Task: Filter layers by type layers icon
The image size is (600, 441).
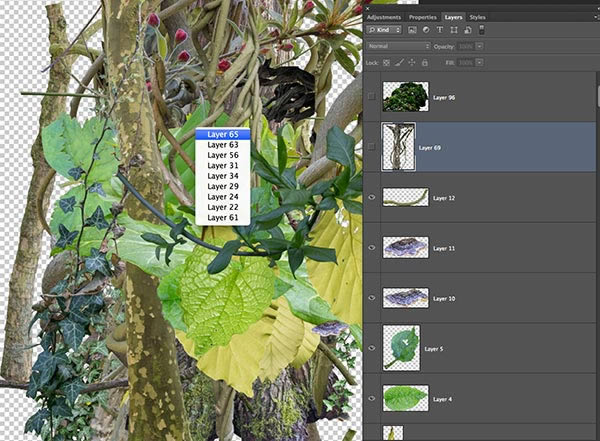Action: (x=440, y=30)
